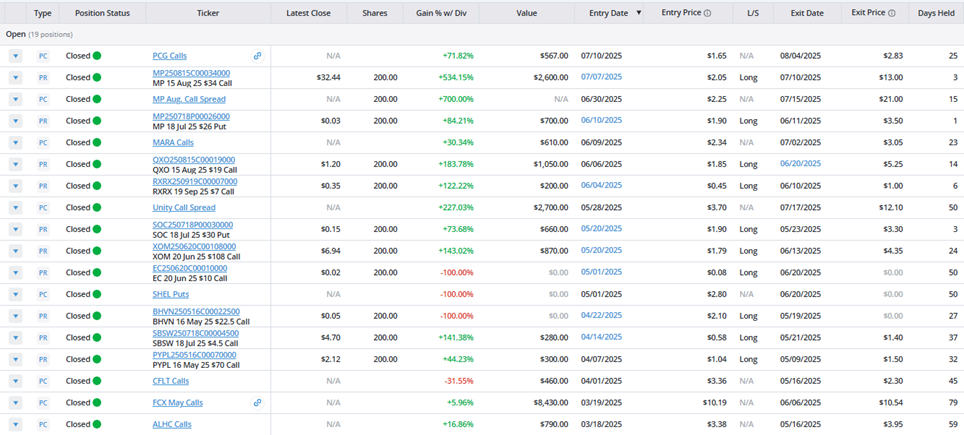Open the Unity Call Spread link
Screen dimensions: 964x435
pyautogui.click(x=183, y=208)
